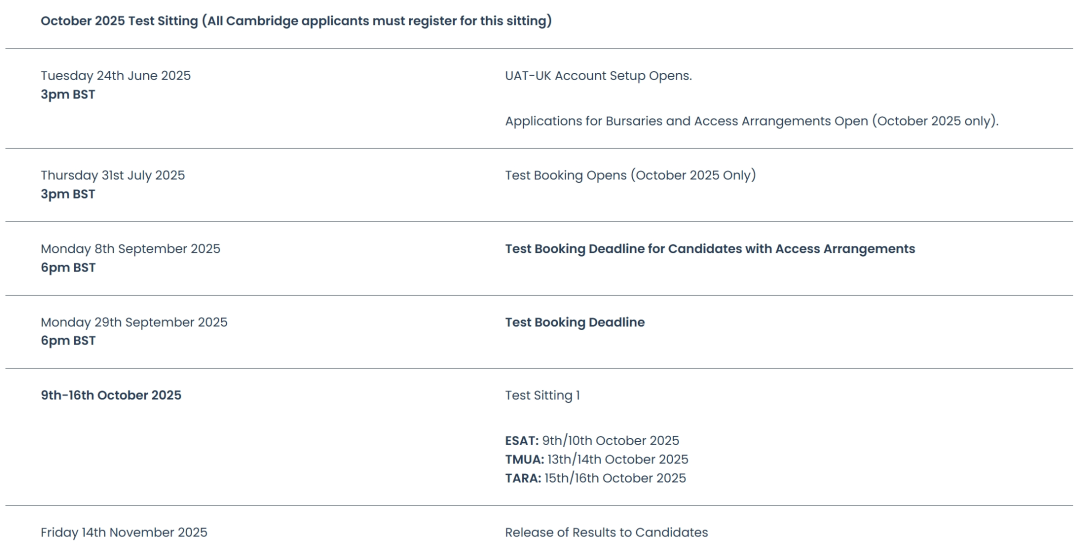Screen dimensions: 1080x551
Task: Select the Friday 14th November 2025 date
Action: [x=124, y=532]
